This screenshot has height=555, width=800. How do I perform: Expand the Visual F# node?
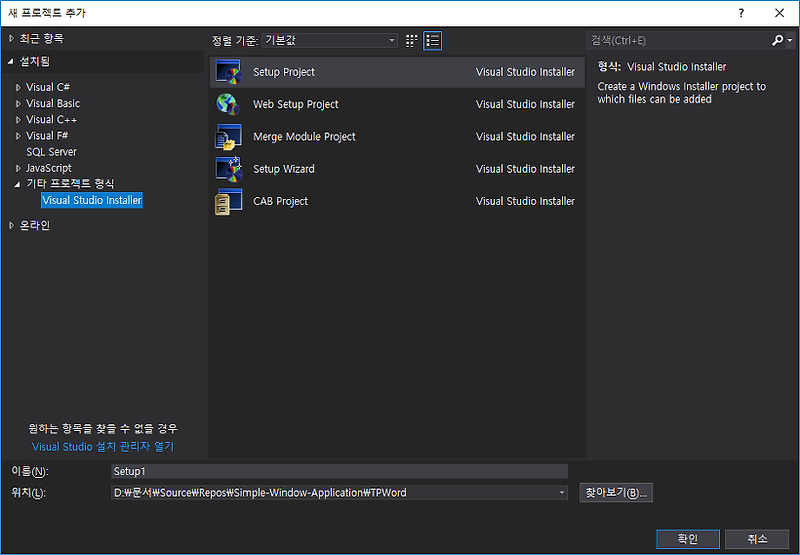click(x=18, y=136)
